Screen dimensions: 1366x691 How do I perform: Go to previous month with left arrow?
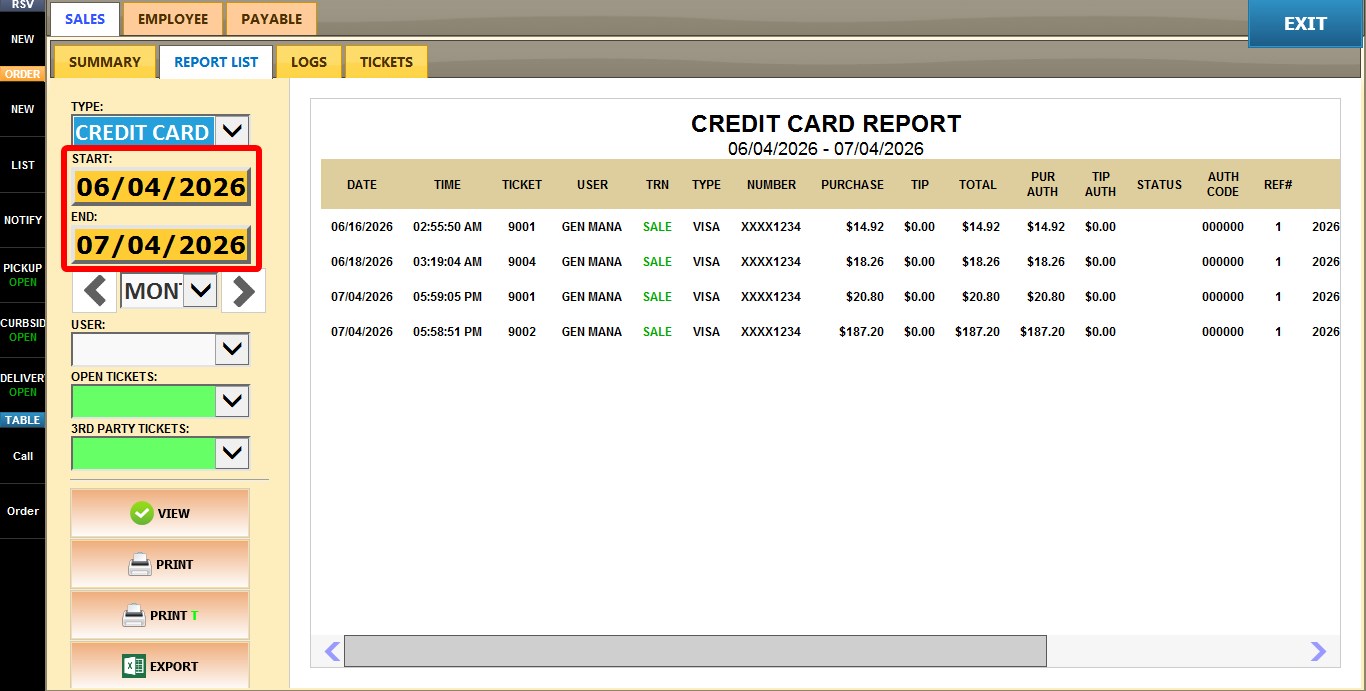click(95, 291)
